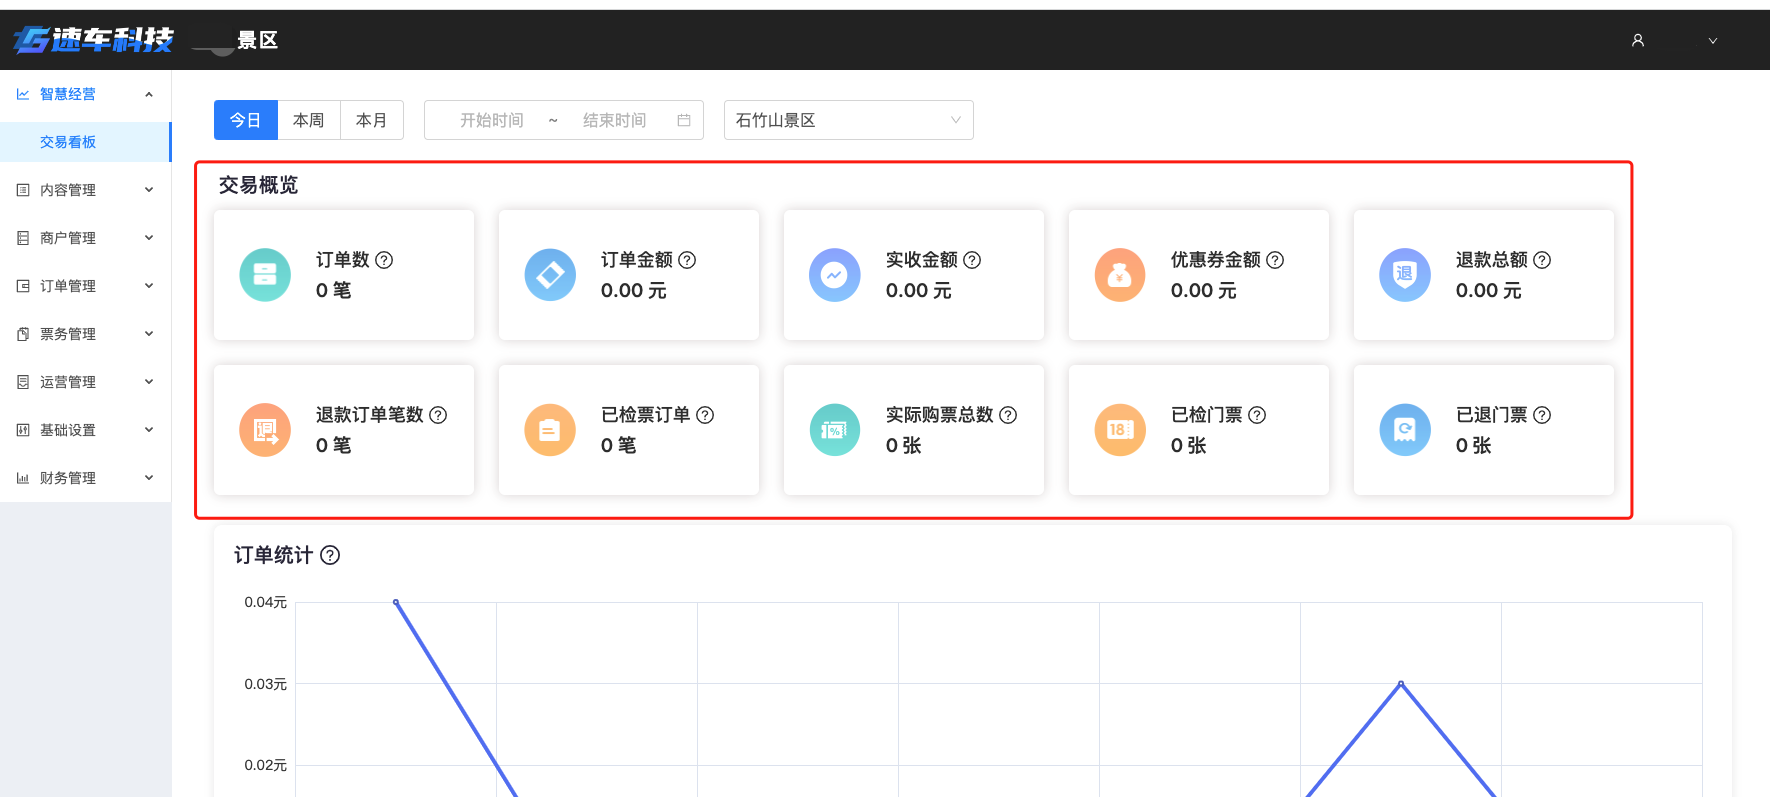Open help tooltip next to 已检票订单

pyautogui.click(x=705, y=415)
